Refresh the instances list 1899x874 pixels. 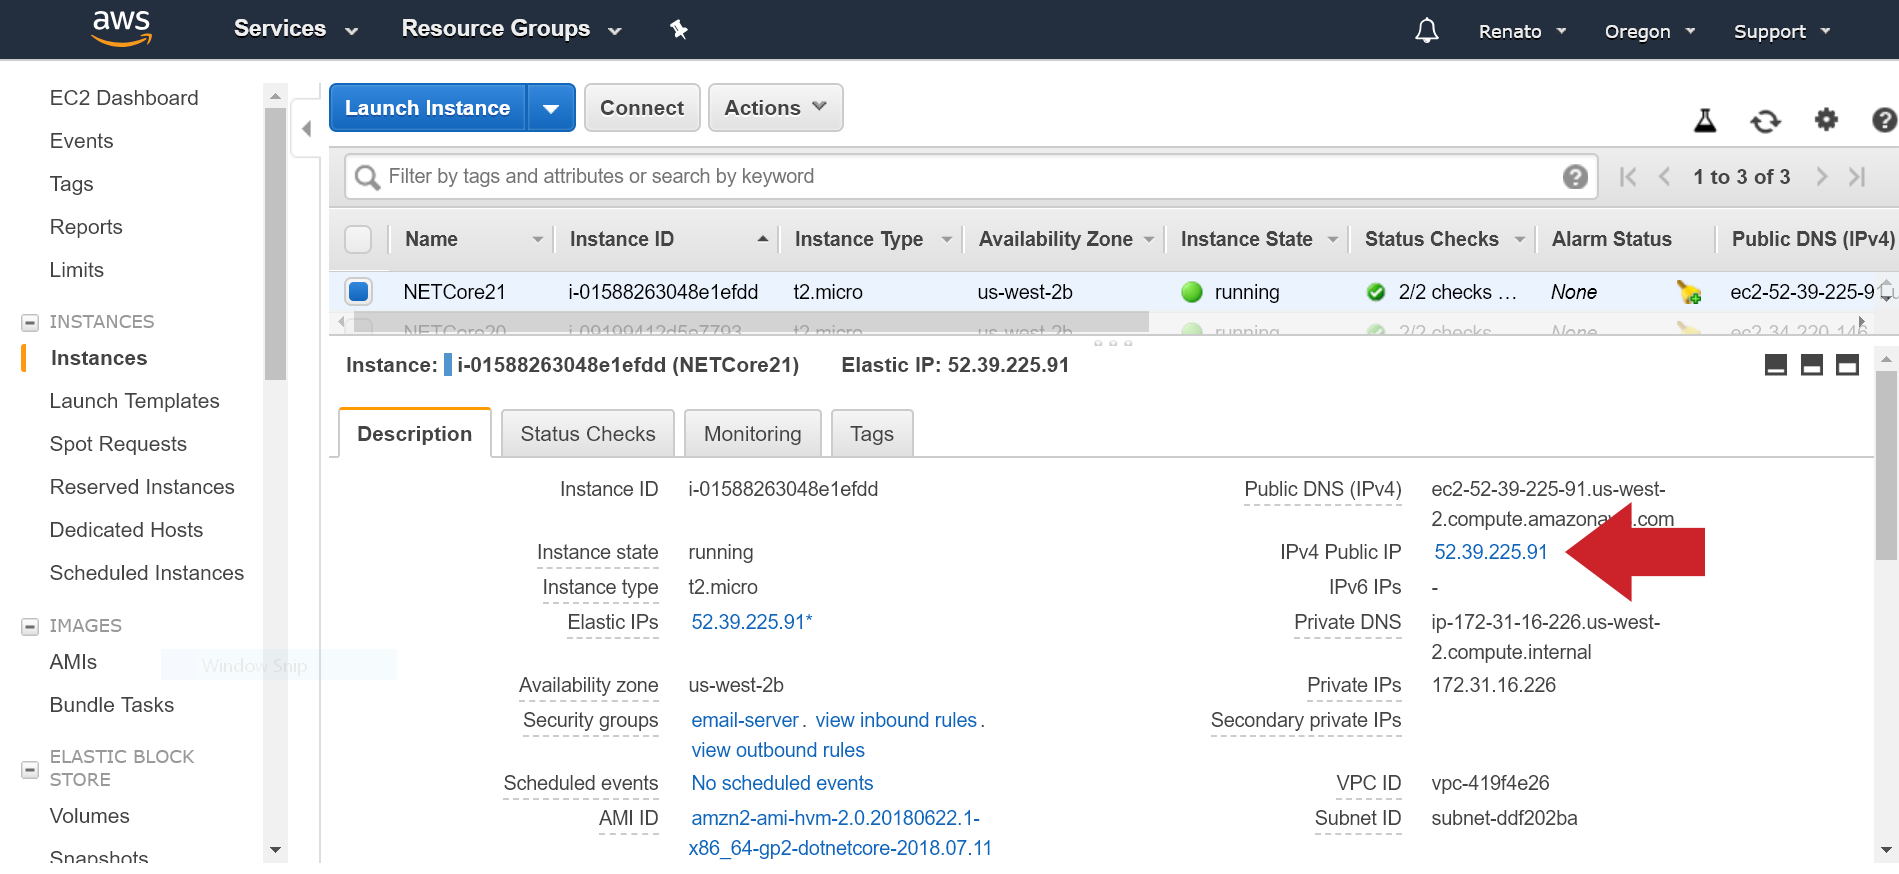click(x=1766, y=121)
